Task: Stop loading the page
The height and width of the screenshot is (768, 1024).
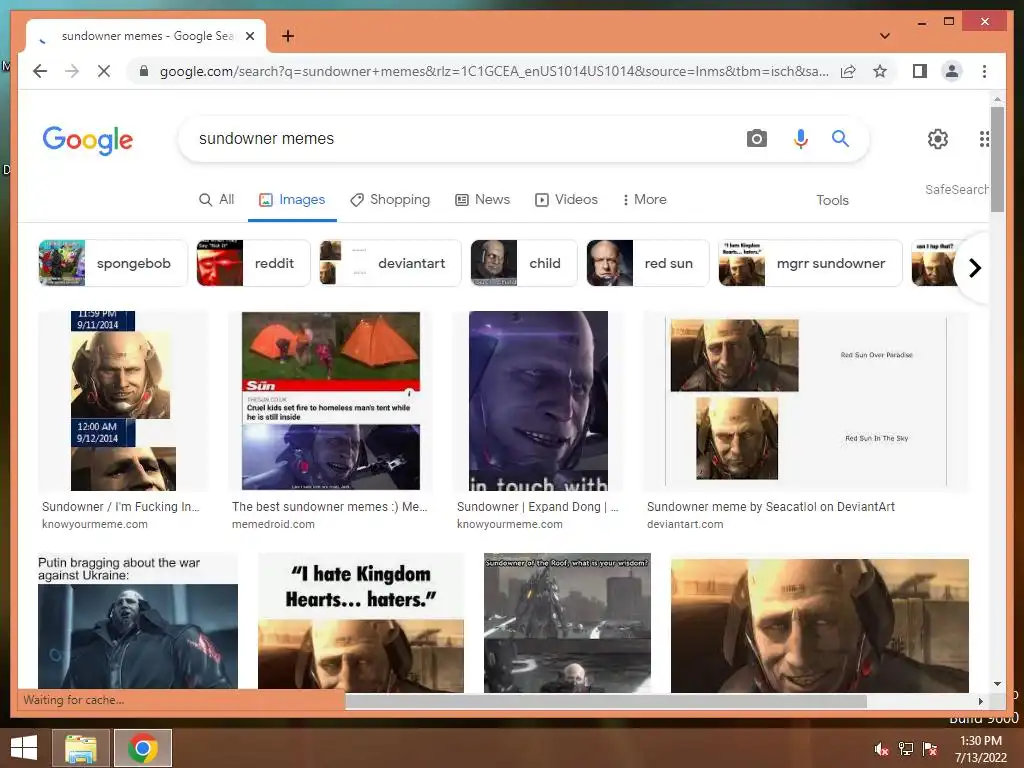Action: 104,71
